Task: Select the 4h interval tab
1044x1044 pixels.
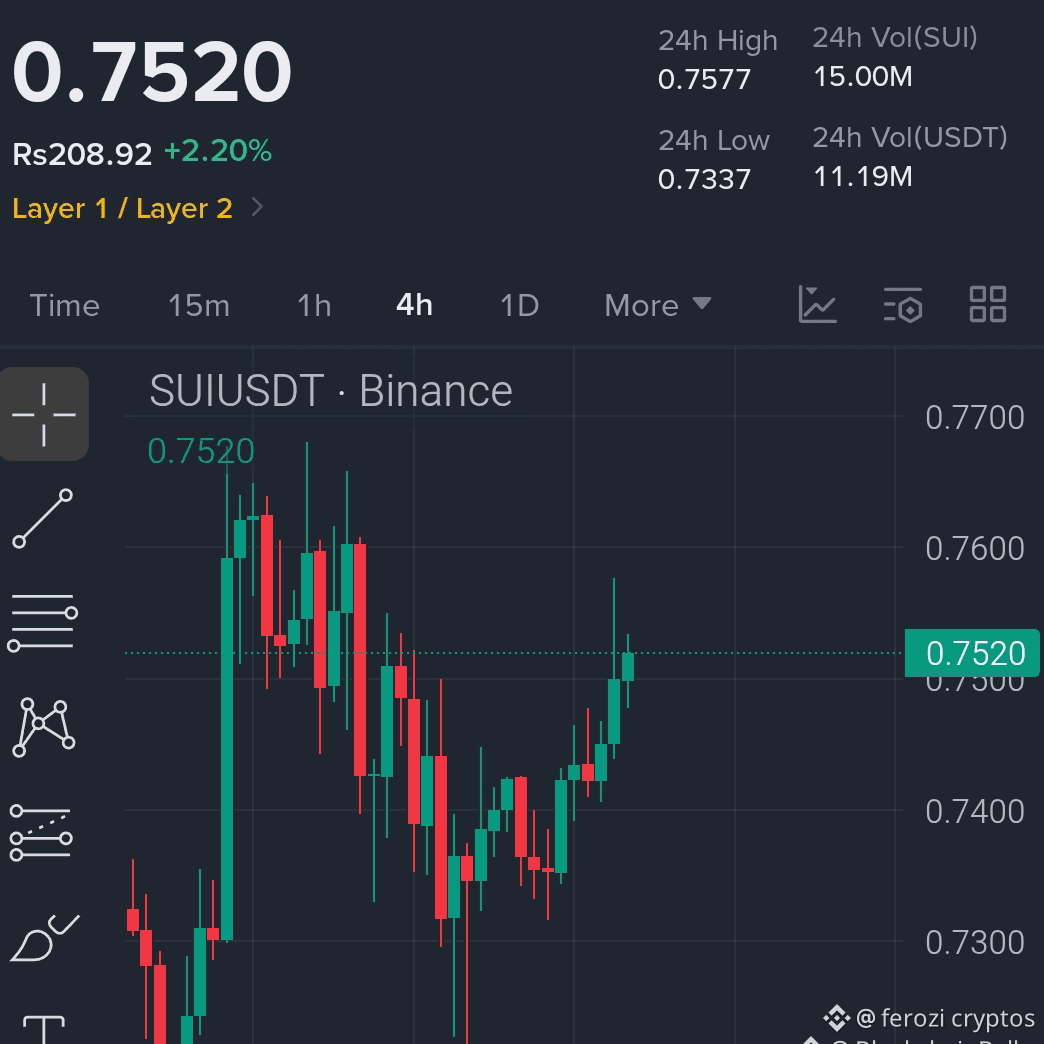Action: (414, 306)
